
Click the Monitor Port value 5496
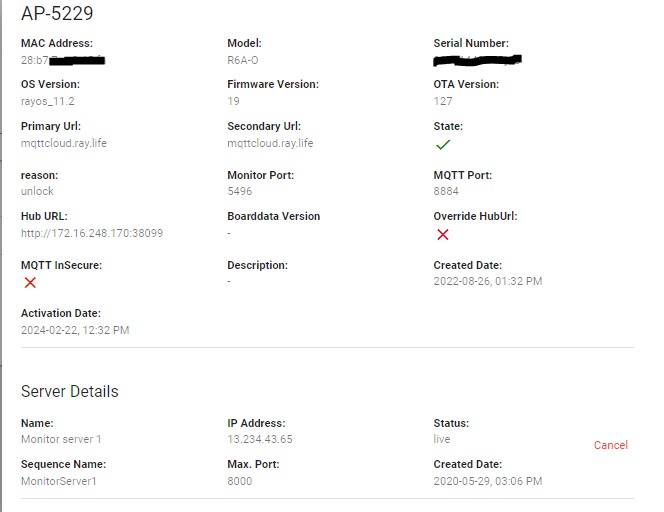tap(240, 190)
